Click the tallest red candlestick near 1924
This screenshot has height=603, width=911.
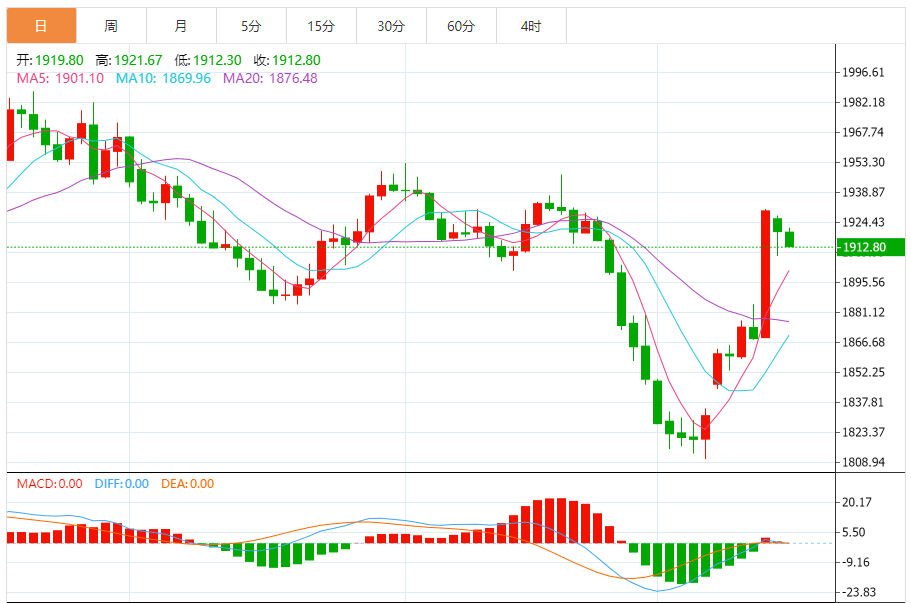coord(765,274)
